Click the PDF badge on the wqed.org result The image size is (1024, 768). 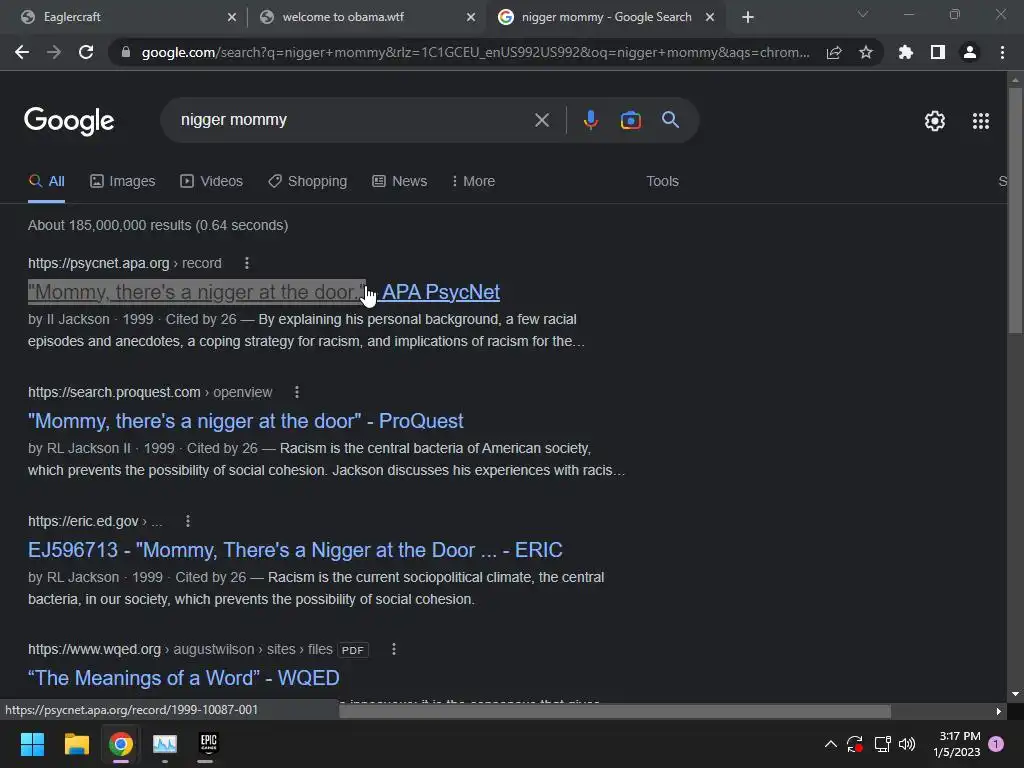[x=353, y=650]
